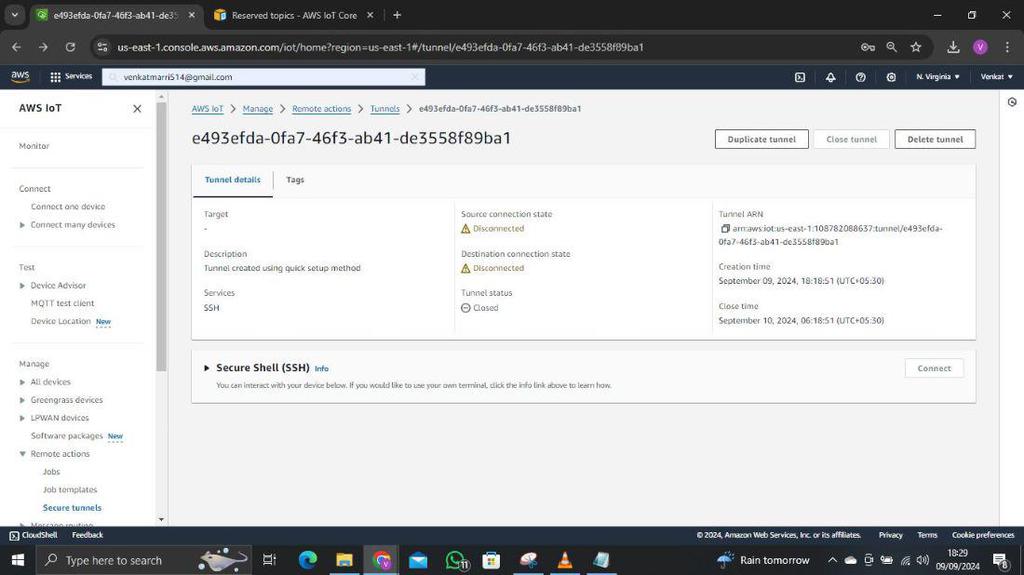Click the Delete tunnel button
This screenshot has width=1024, height=575.
pyautogui.click(x=935, y=139)
